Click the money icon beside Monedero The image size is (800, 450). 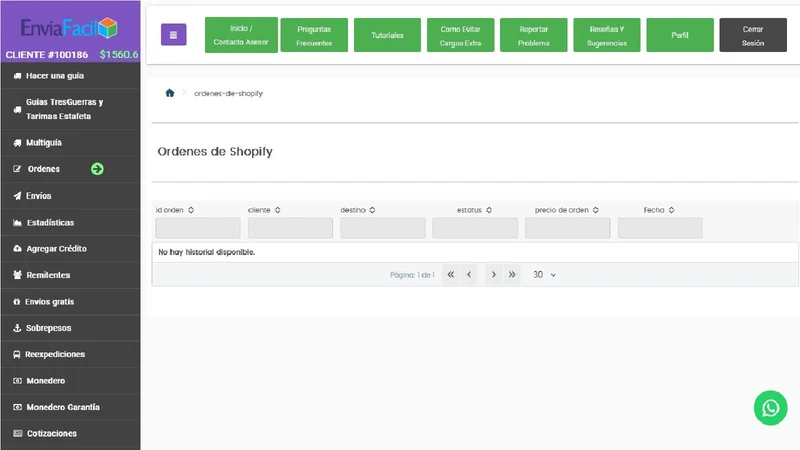[x=17, y=381]
